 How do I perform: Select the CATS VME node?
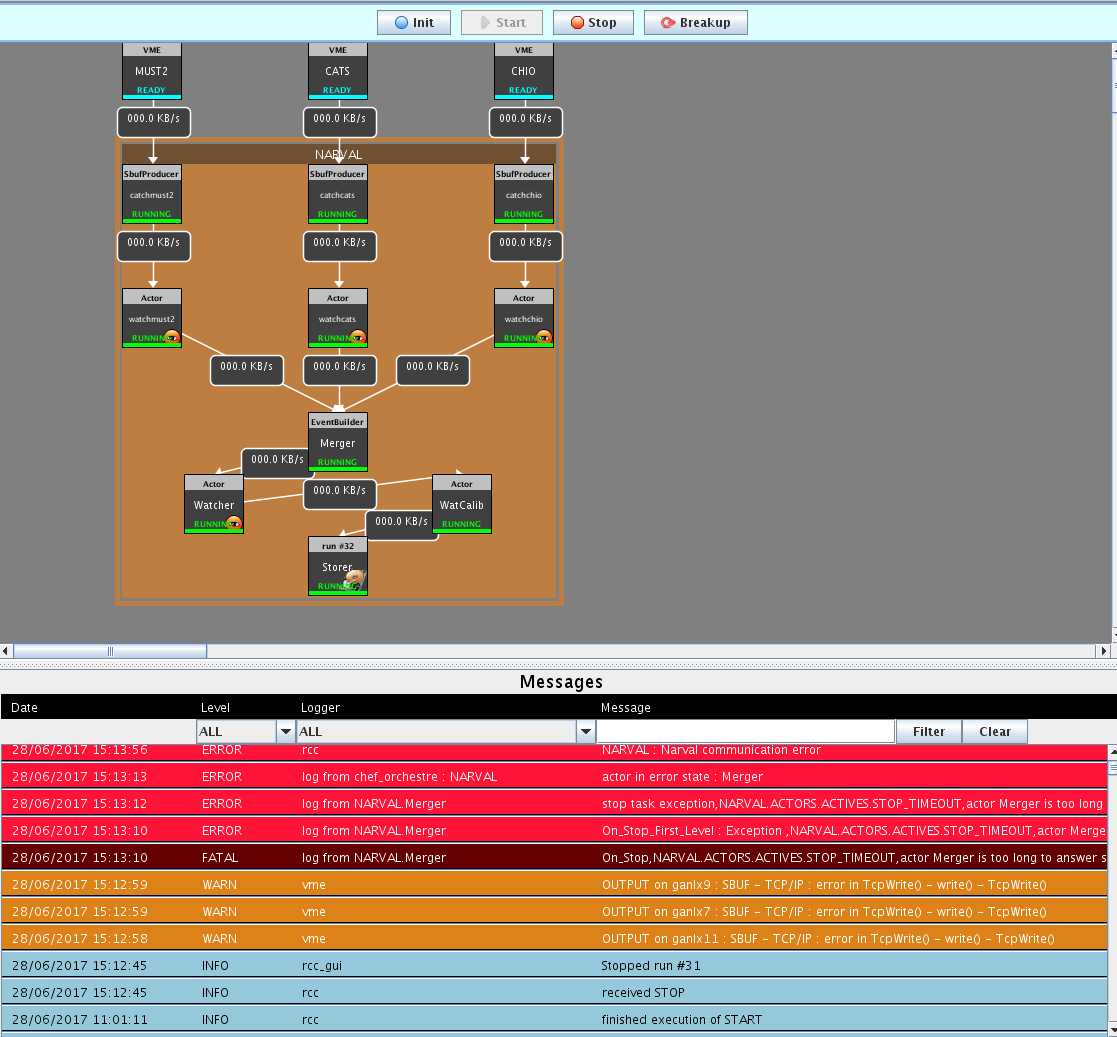tap(338, 71)
